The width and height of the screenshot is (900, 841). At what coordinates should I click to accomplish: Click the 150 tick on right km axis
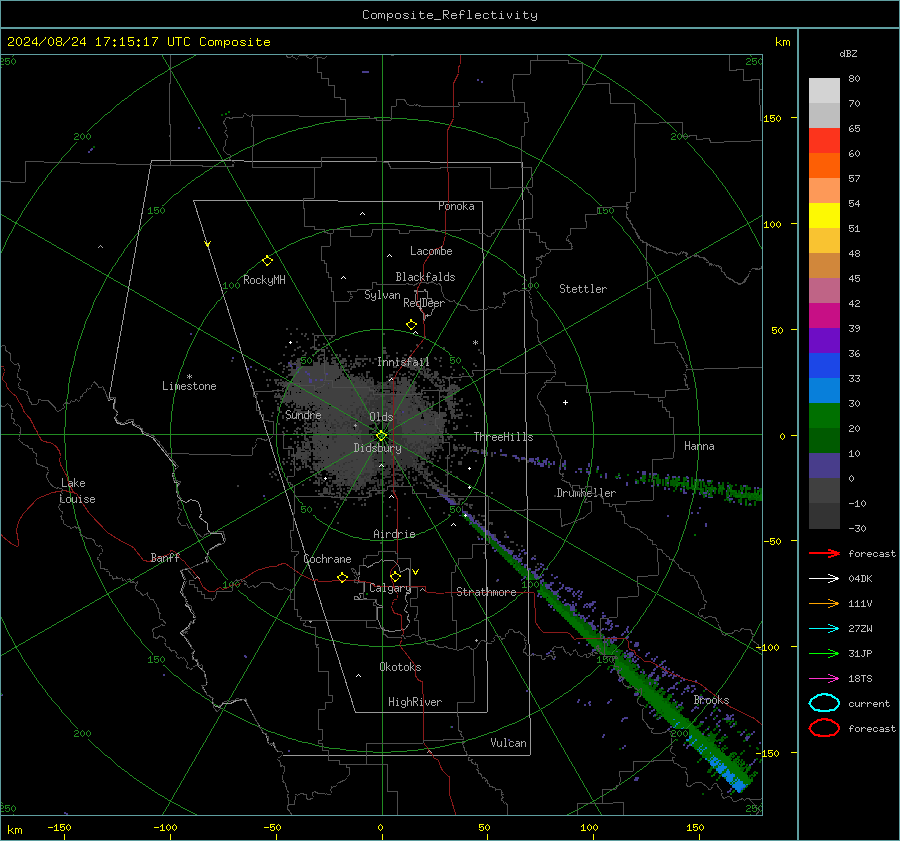point(773,118)
